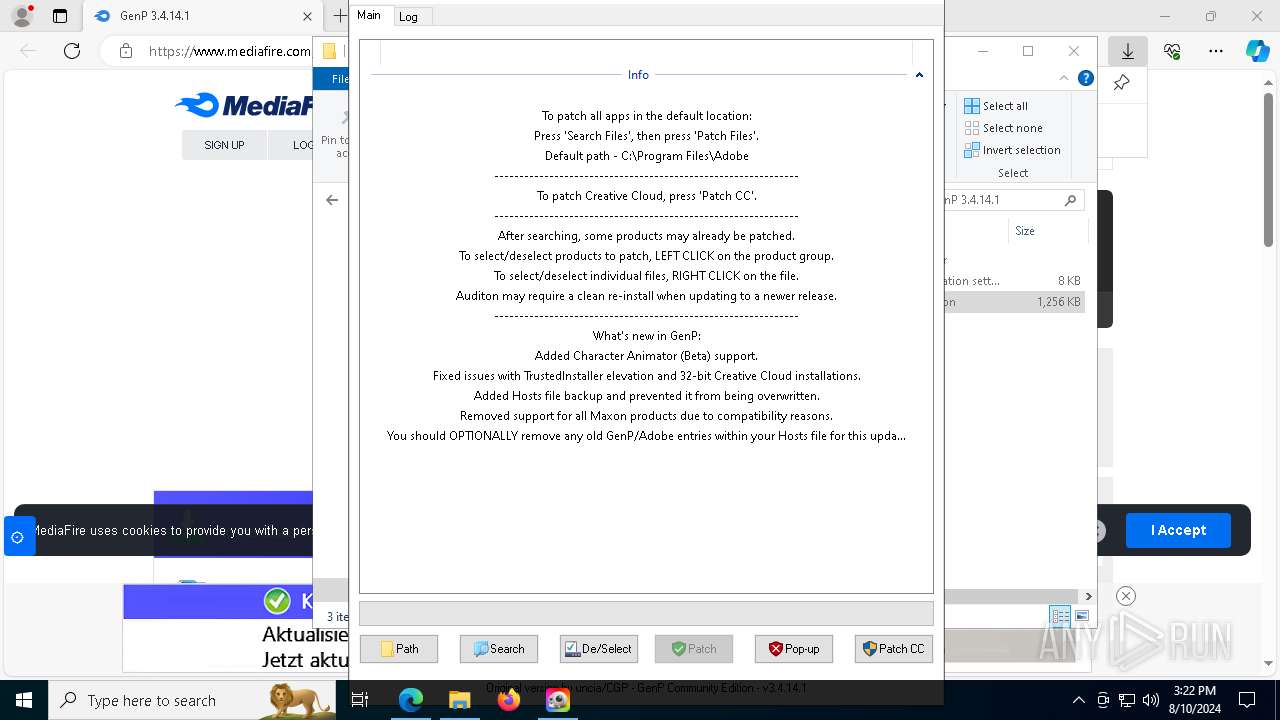This screenshot has width=1280, height=720.
Task: Click the Path button
Action: pos(399,649)
